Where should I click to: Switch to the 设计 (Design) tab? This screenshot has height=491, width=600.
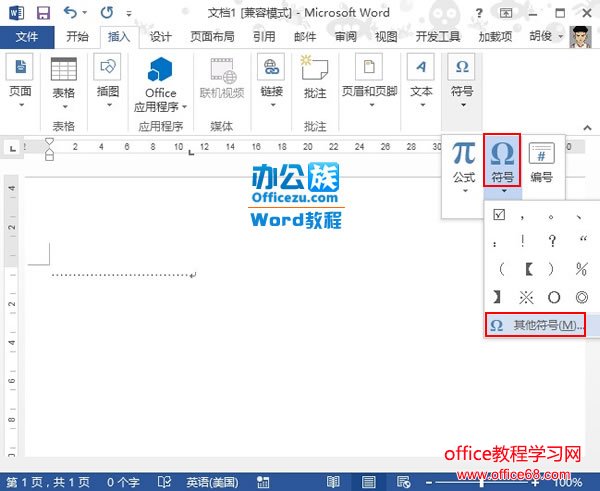coord(160,37)
